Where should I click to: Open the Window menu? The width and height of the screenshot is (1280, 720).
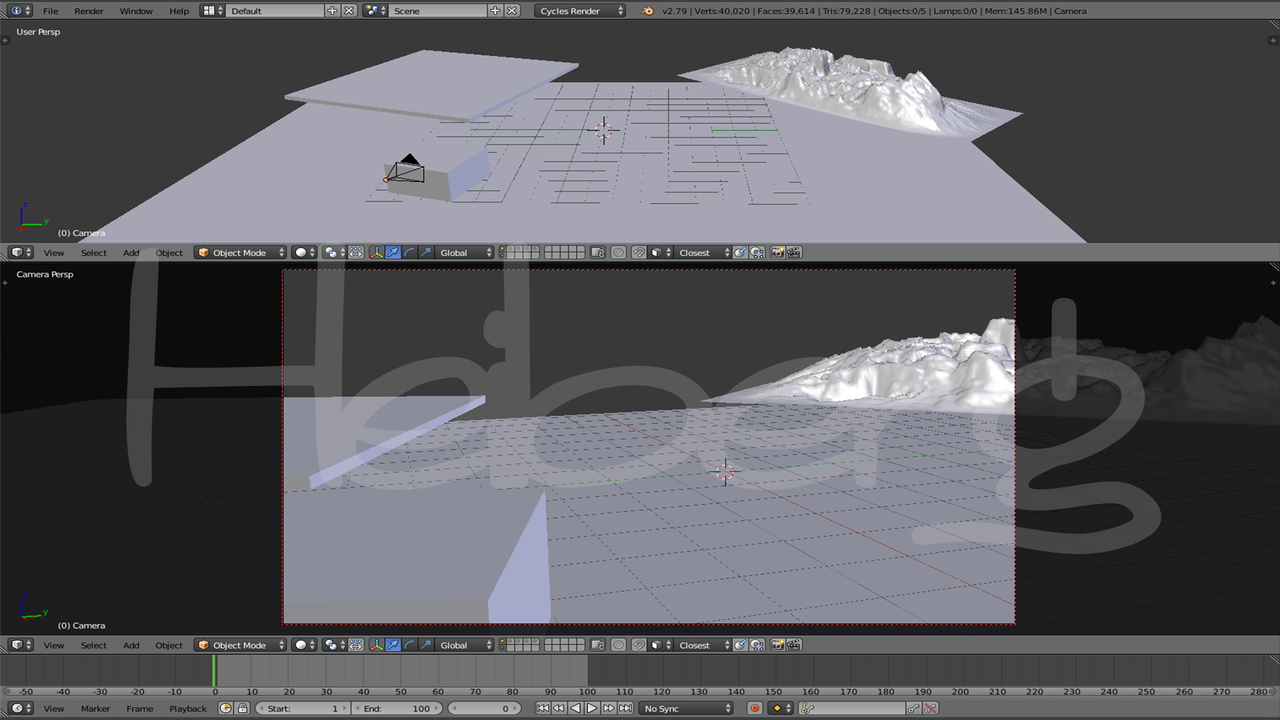coord(136,11)
